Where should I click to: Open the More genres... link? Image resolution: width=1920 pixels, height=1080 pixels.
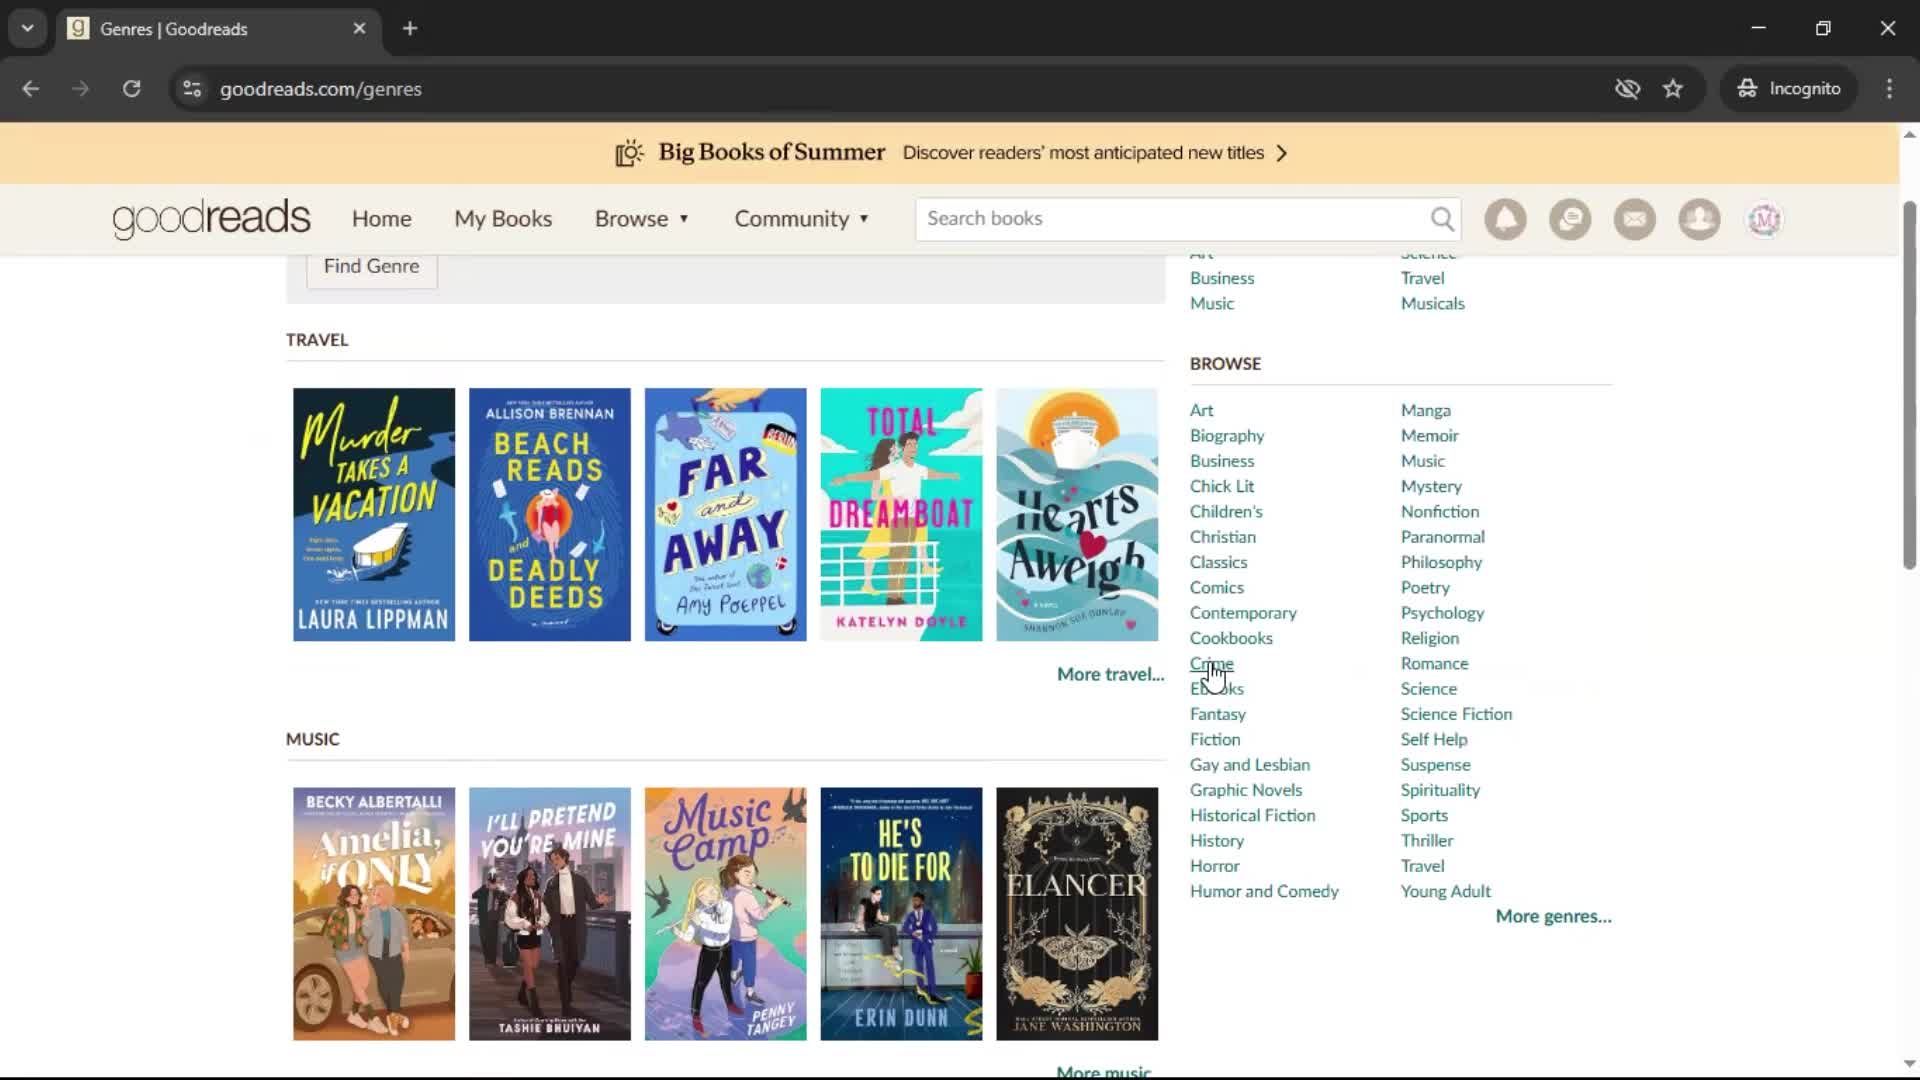pyautogui.click(x=1553, y=917)
